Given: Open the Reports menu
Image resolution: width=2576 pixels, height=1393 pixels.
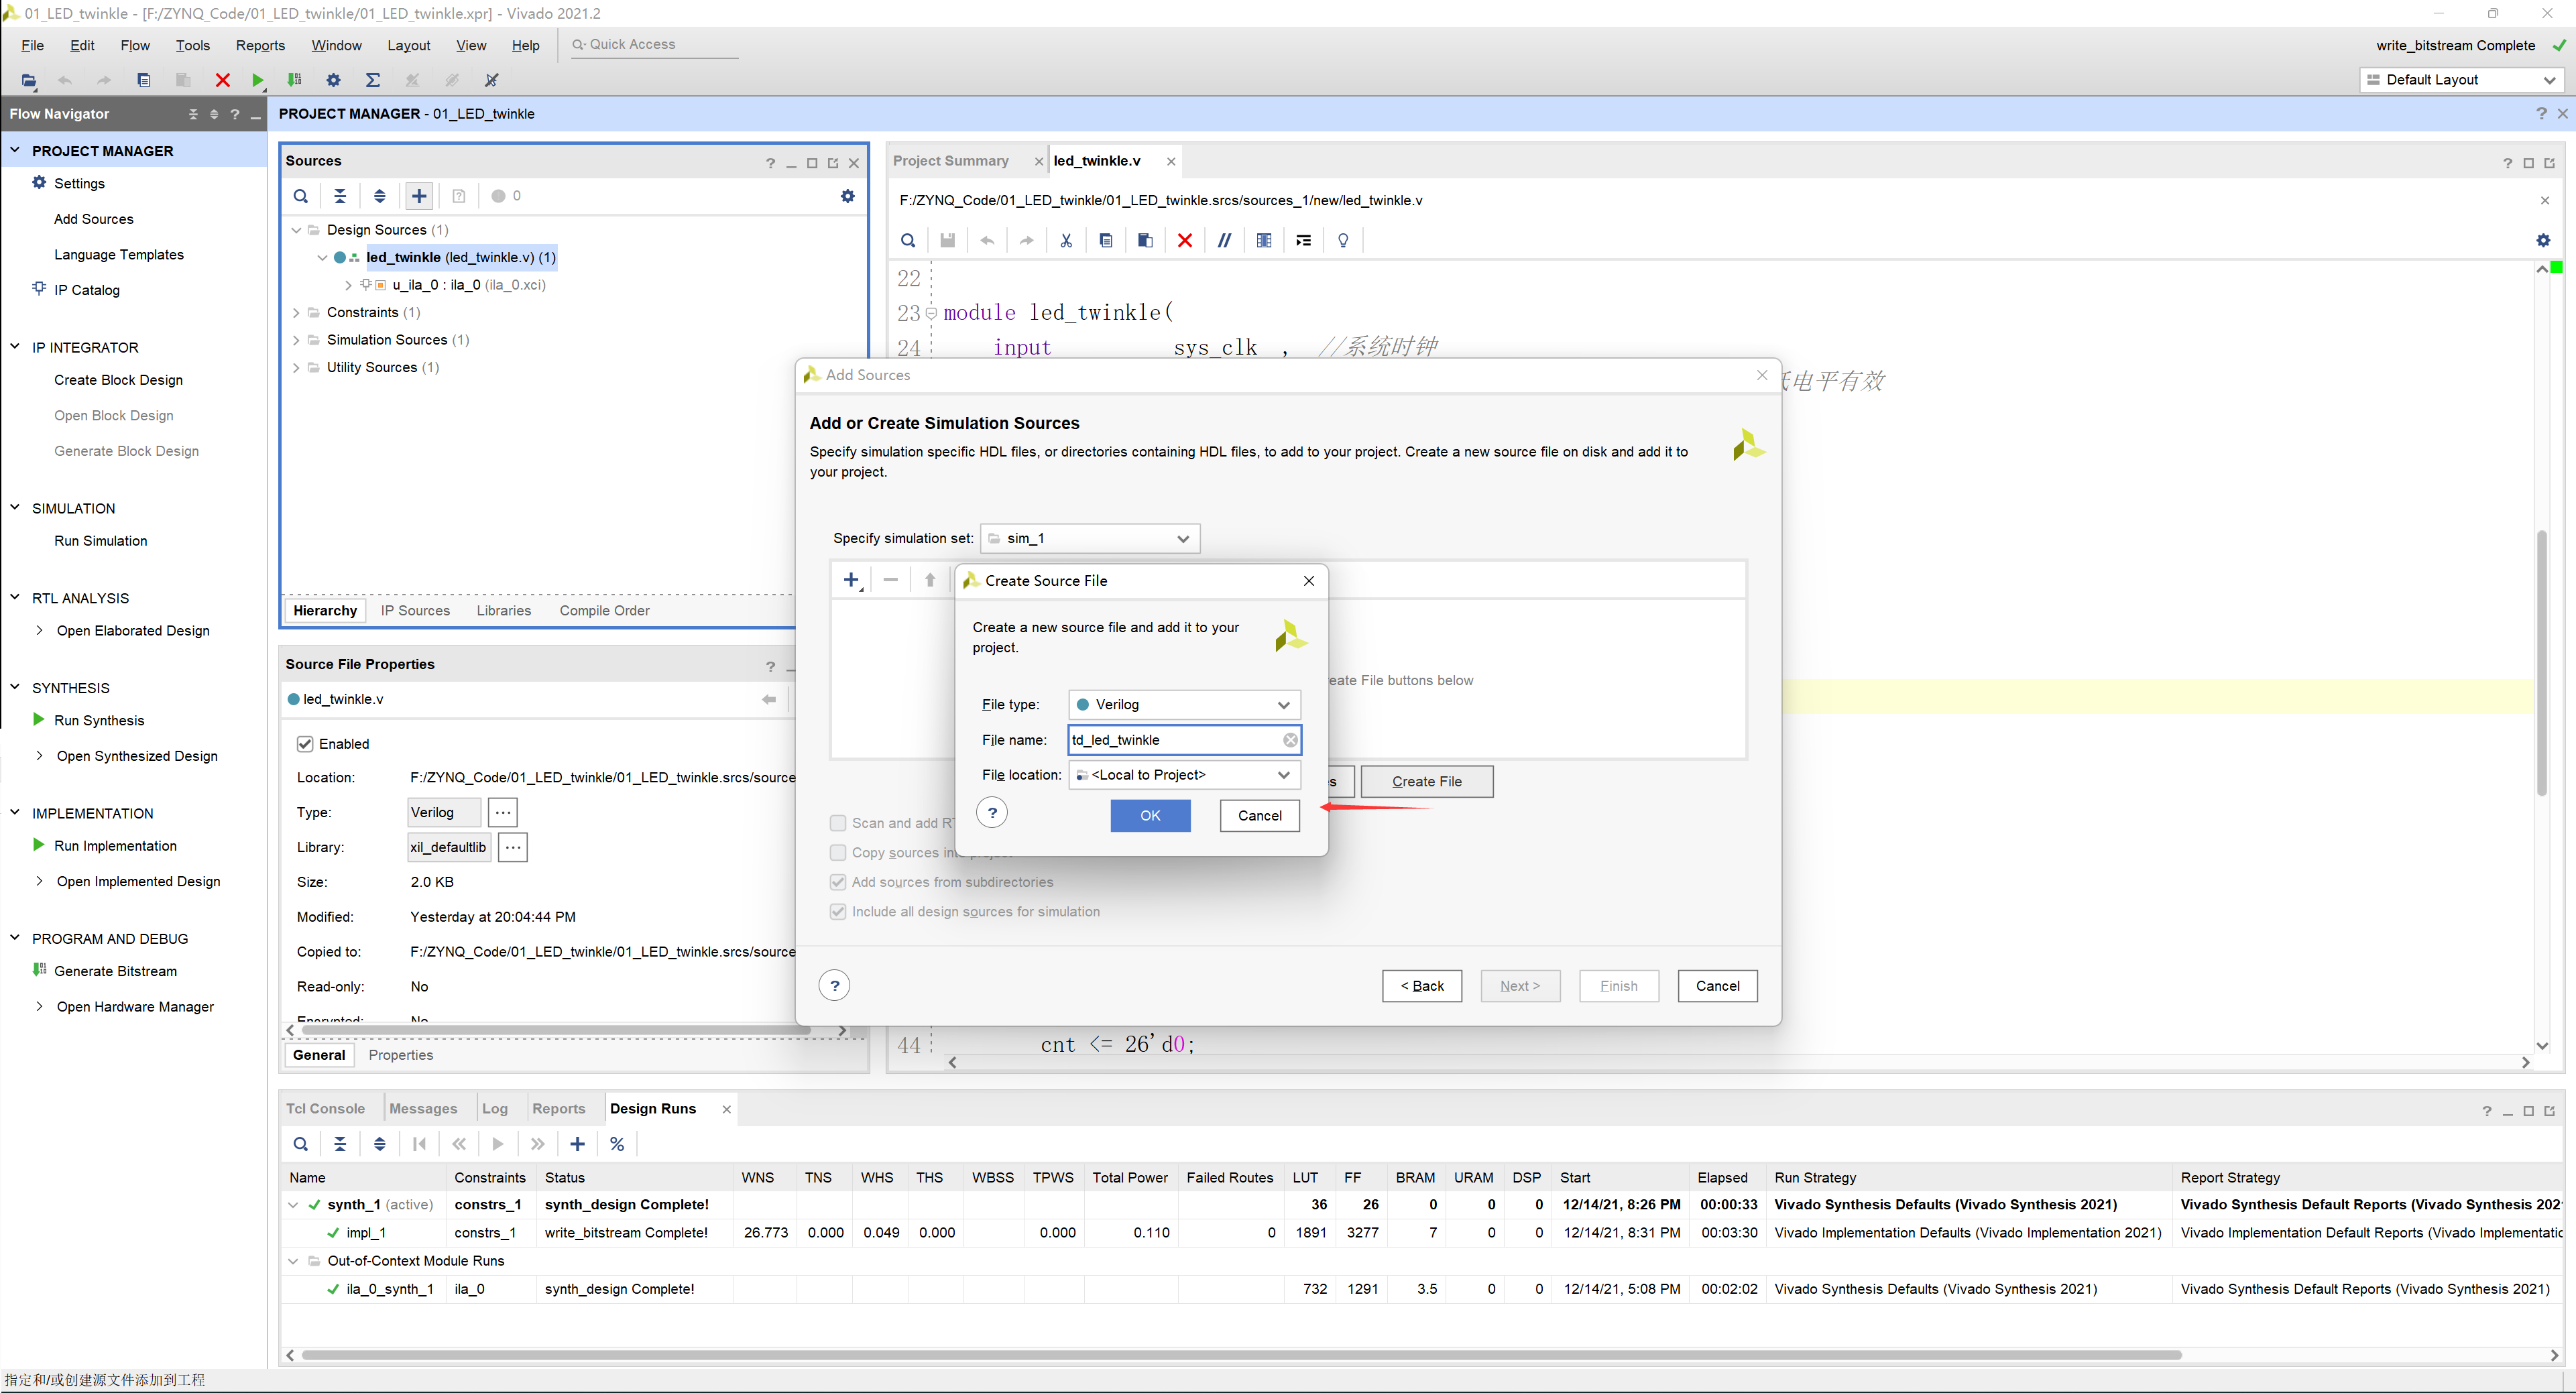Looking at the screenshot, I should 260,46.
